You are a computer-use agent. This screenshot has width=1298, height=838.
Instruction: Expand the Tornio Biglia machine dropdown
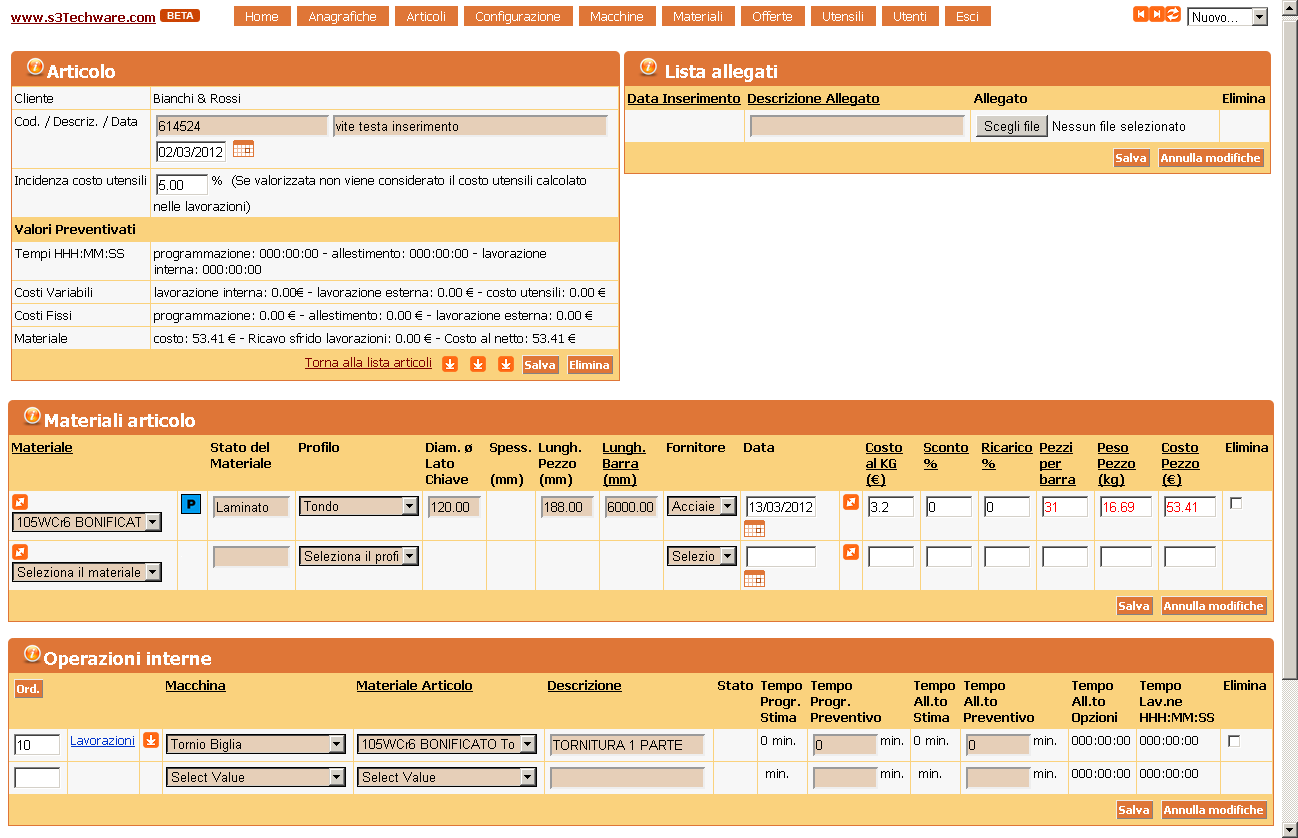(255, 745)
